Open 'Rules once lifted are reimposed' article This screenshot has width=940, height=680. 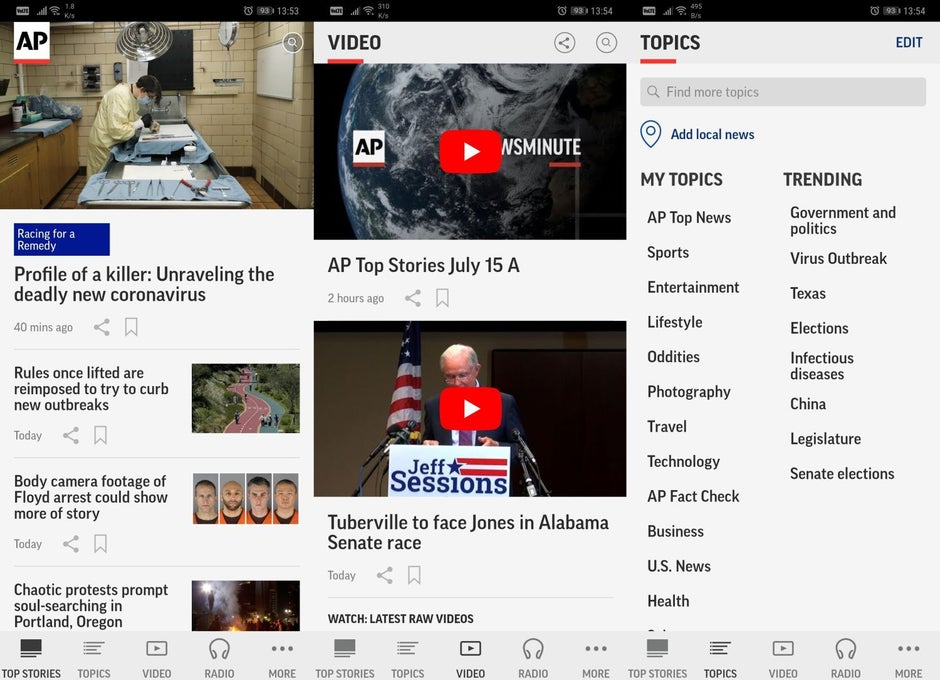(x=91, y=389)
